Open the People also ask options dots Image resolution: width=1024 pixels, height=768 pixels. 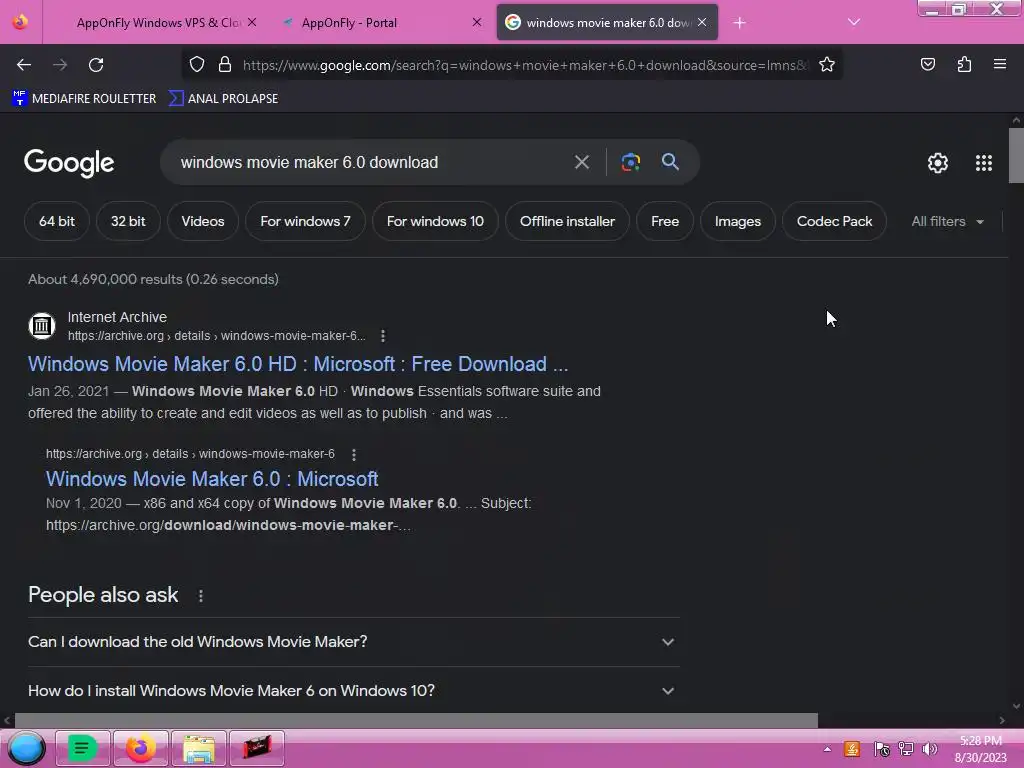200,596
